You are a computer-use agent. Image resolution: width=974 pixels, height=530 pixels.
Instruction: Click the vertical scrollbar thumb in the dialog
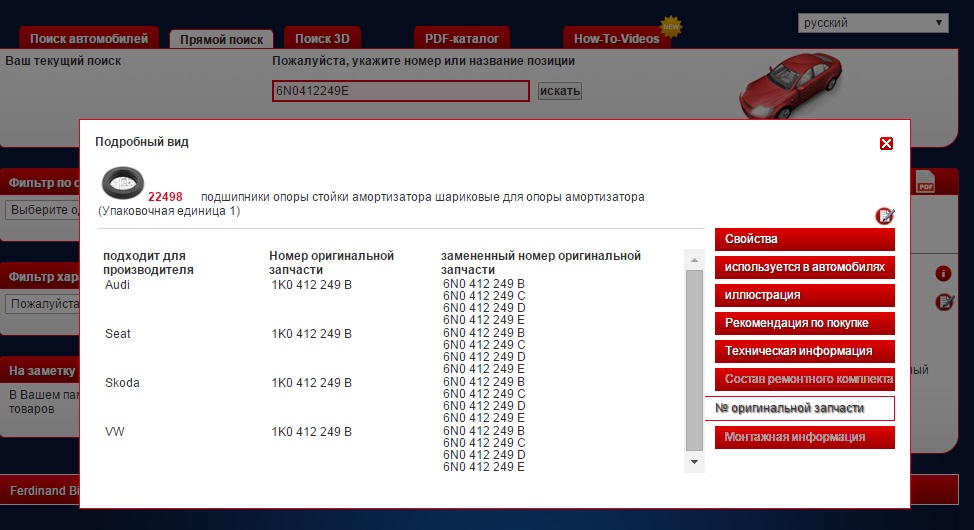pyautogui.click(x=694, y=360)
